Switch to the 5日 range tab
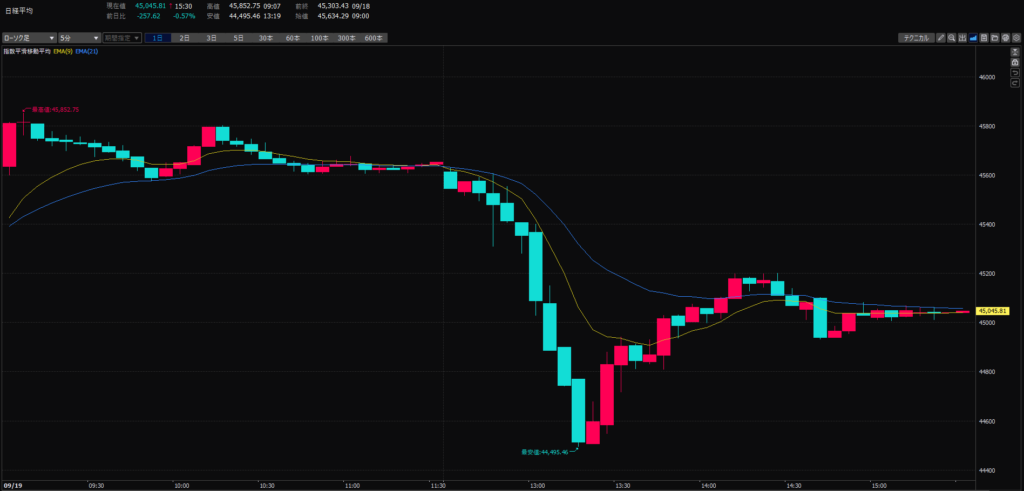1024x491 pixels. click(x=238, y=38)
